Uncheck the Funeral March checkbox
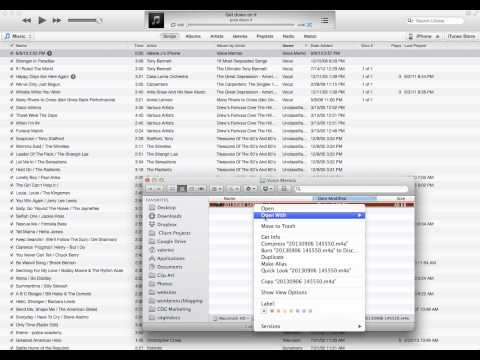 [x=12, y=131]
